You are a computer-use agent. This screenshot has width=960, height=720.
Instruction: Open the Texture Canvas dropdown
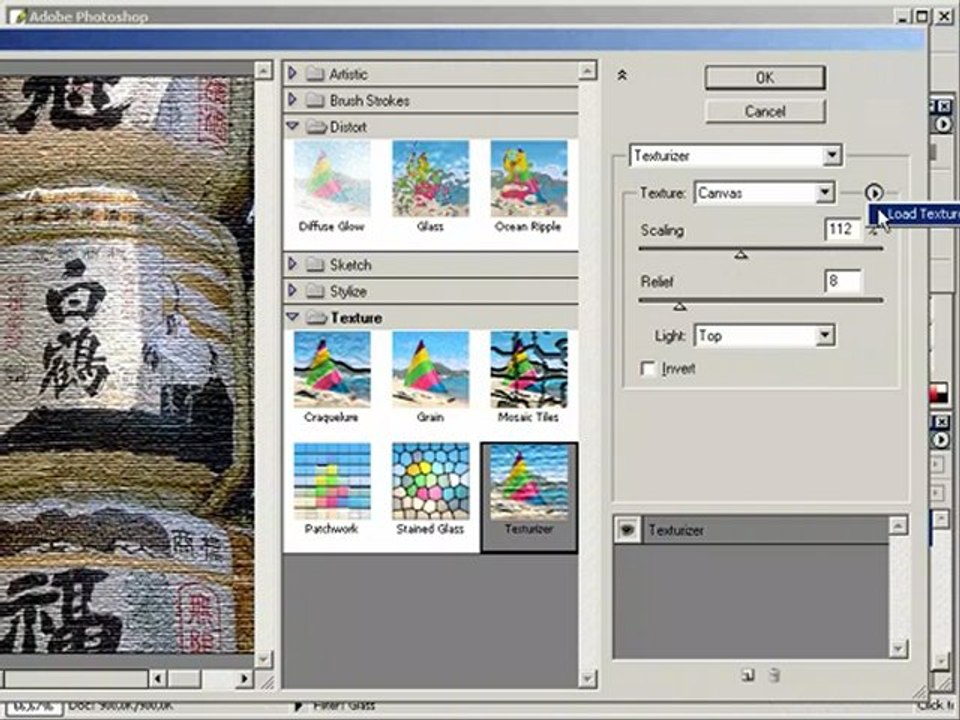[825, 193]
